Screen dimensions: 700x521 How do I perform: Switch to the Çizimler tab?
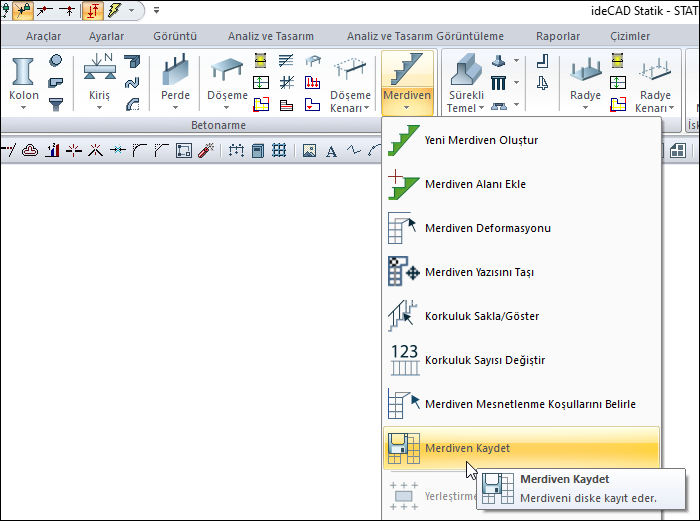pos(630,36)
